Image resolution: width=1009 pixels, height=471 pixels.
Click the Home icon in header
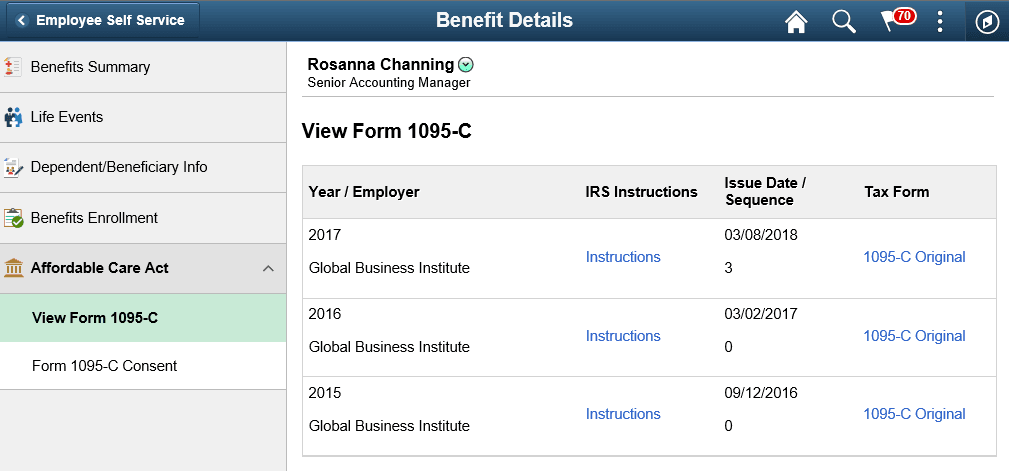[x=796, y=21]
